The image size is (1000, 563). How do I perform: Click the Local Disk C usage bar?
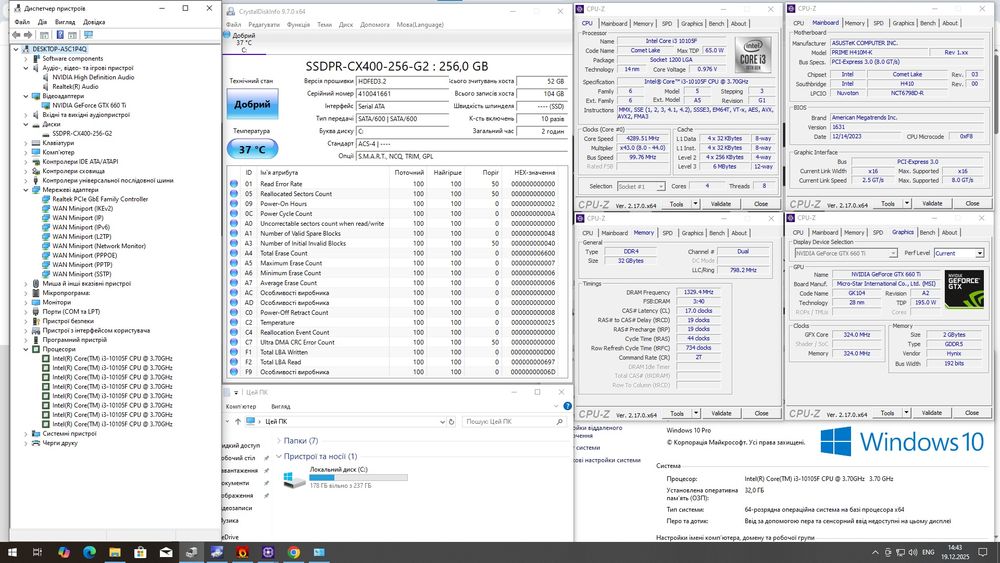pyautogui.click(x=358, y=477)
